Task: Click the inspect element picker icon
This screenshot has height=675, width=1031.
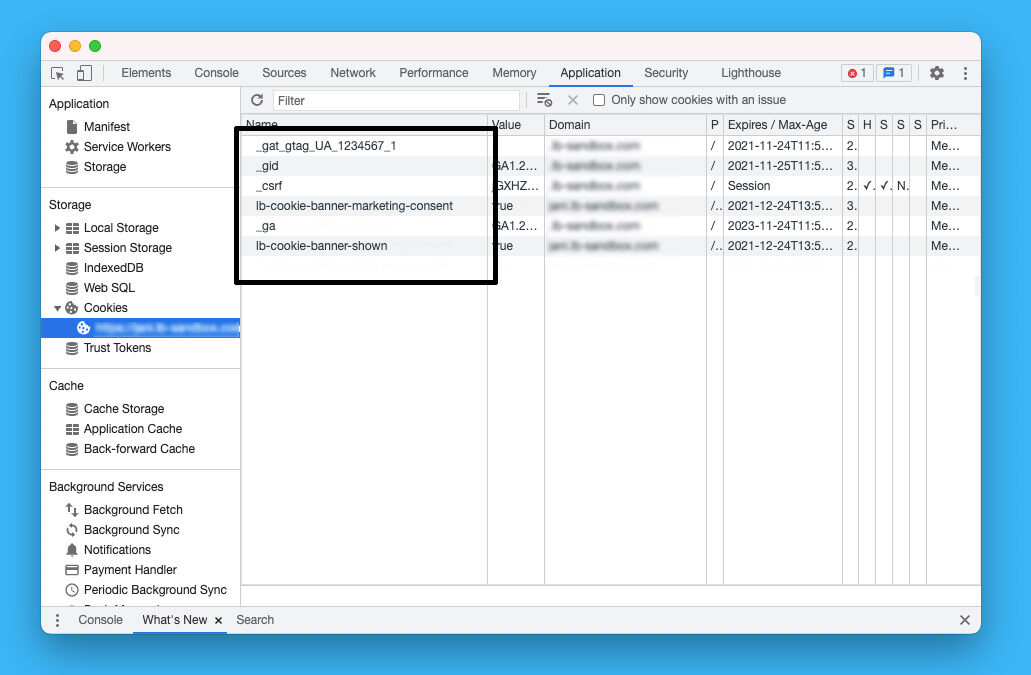Action: click(58, 73)
